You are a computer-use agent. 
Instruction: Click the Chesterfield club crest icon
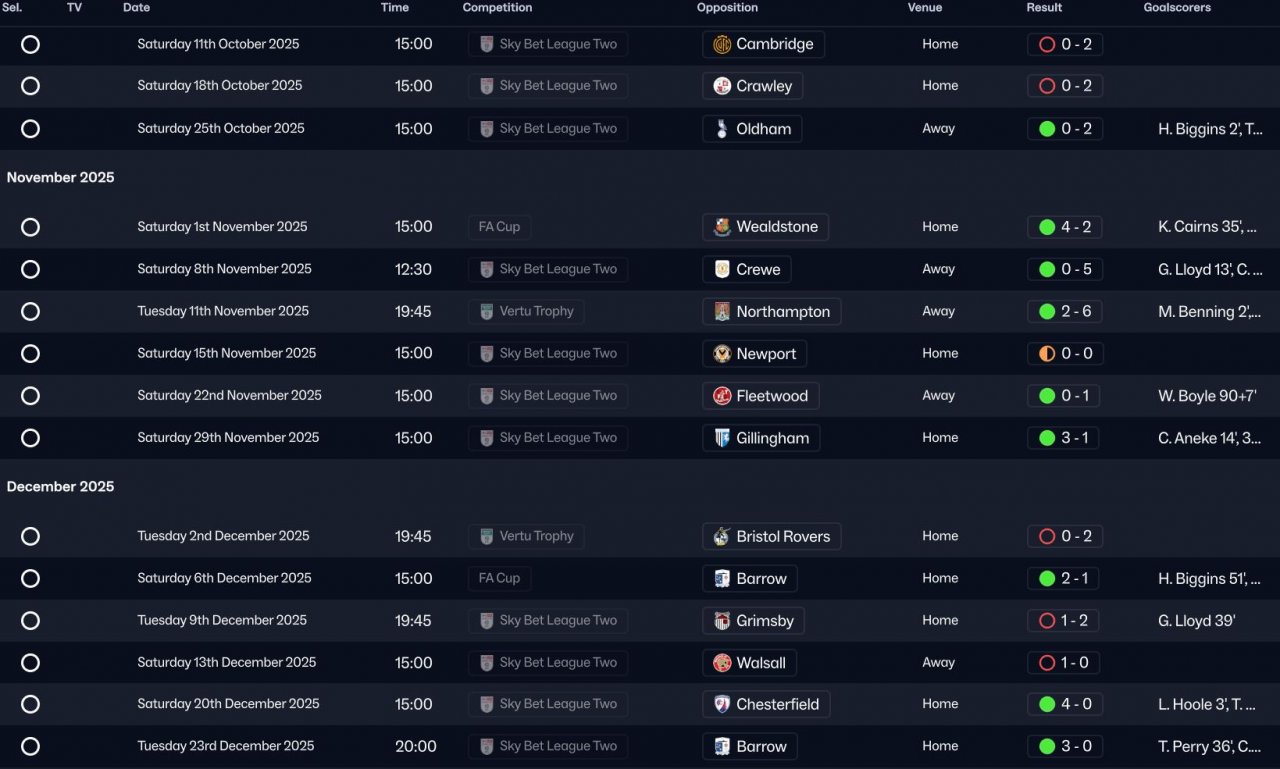pyautogui.click(x=722, y=704)
